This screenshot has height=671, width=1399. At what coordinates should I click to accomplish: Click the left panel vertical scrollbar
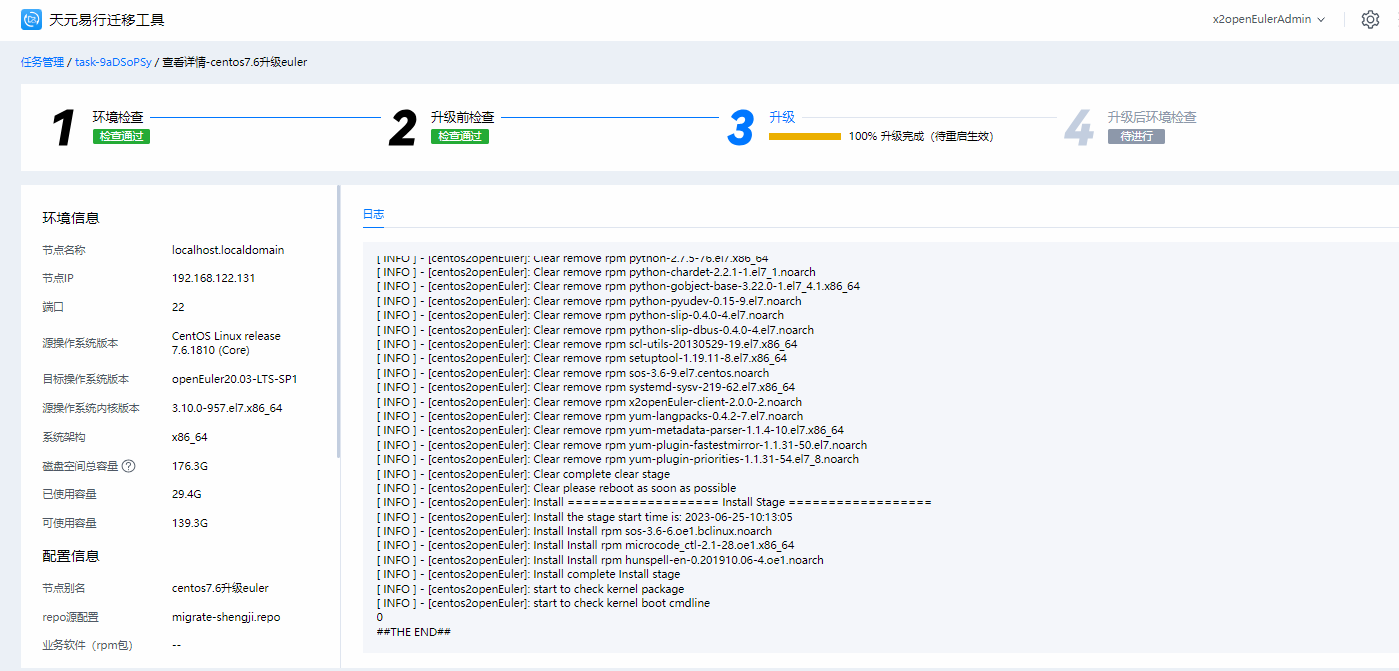pos(338,320)
